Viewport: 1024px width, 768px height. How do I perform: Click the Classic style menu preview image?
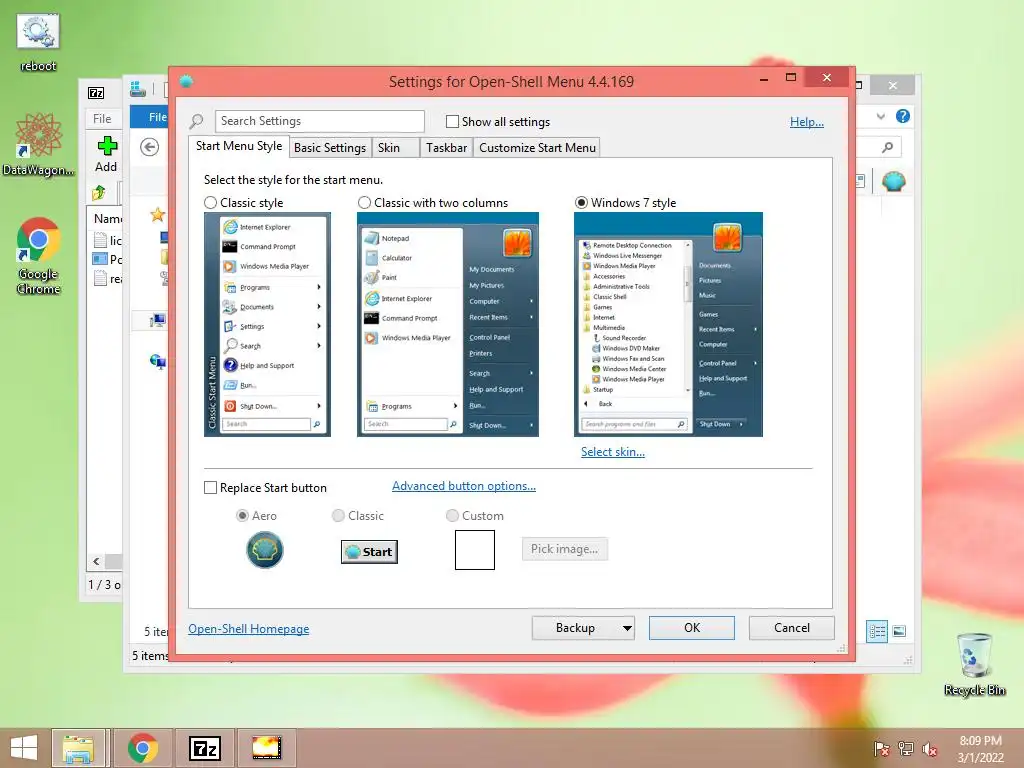pos(267,325)
